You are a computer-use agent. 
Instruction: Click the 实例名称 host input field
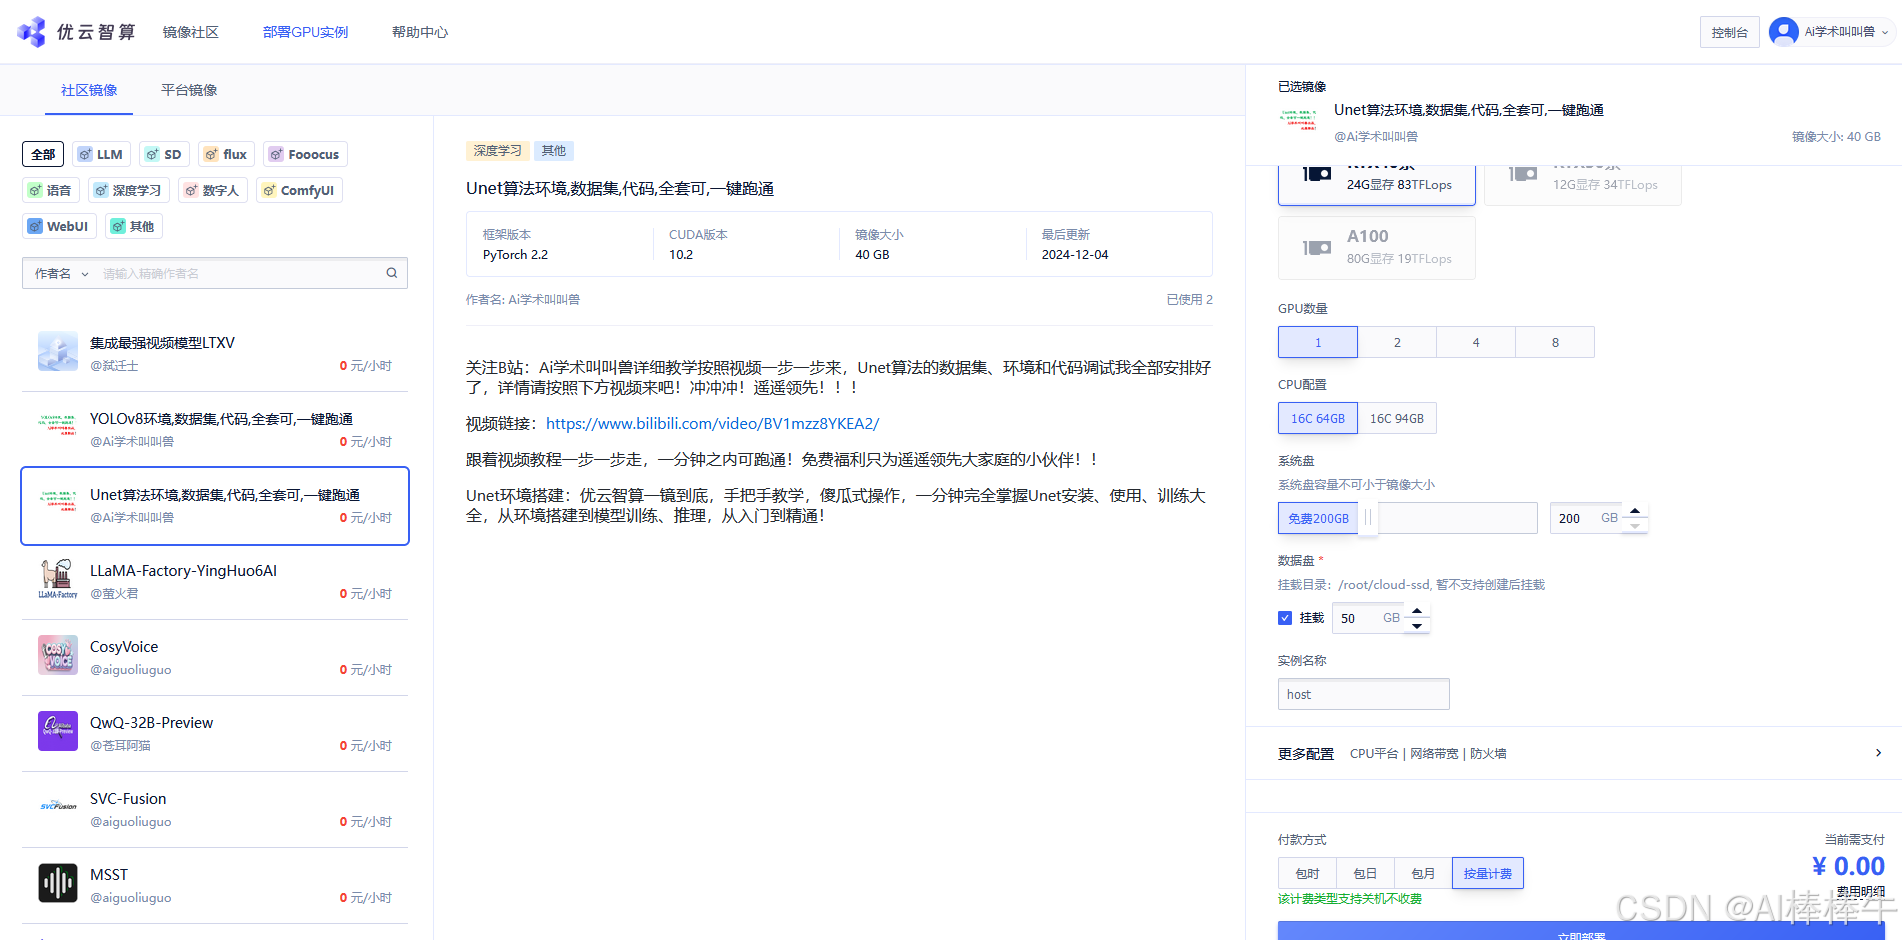tap(1363, 694)
